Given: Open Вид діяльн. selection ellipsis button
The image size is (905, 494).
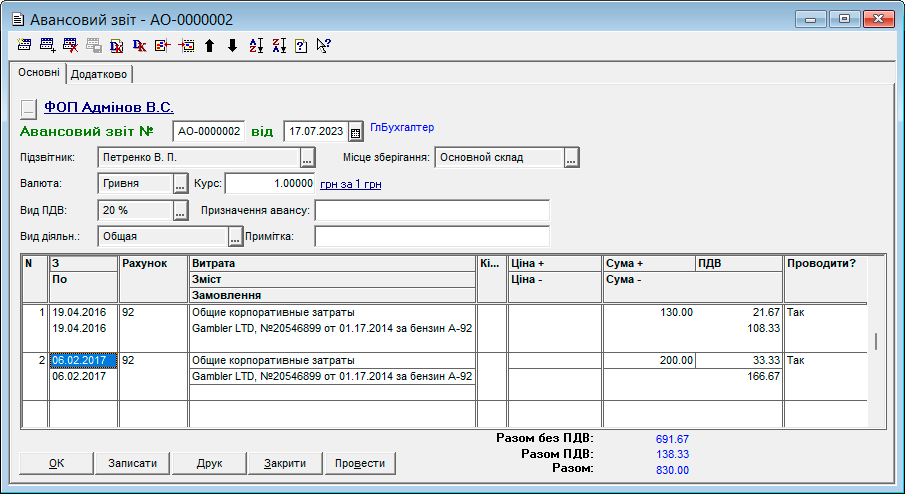Looking at the screenshot, I should click(x=235, y=236).
